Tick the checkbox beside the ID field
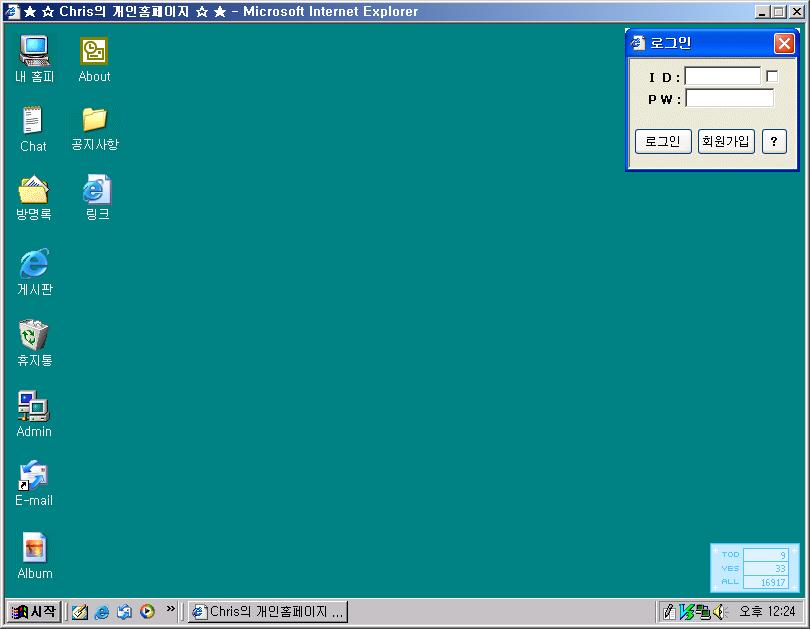Viewport: 810px width, 629px height. (x=772, y=77)
